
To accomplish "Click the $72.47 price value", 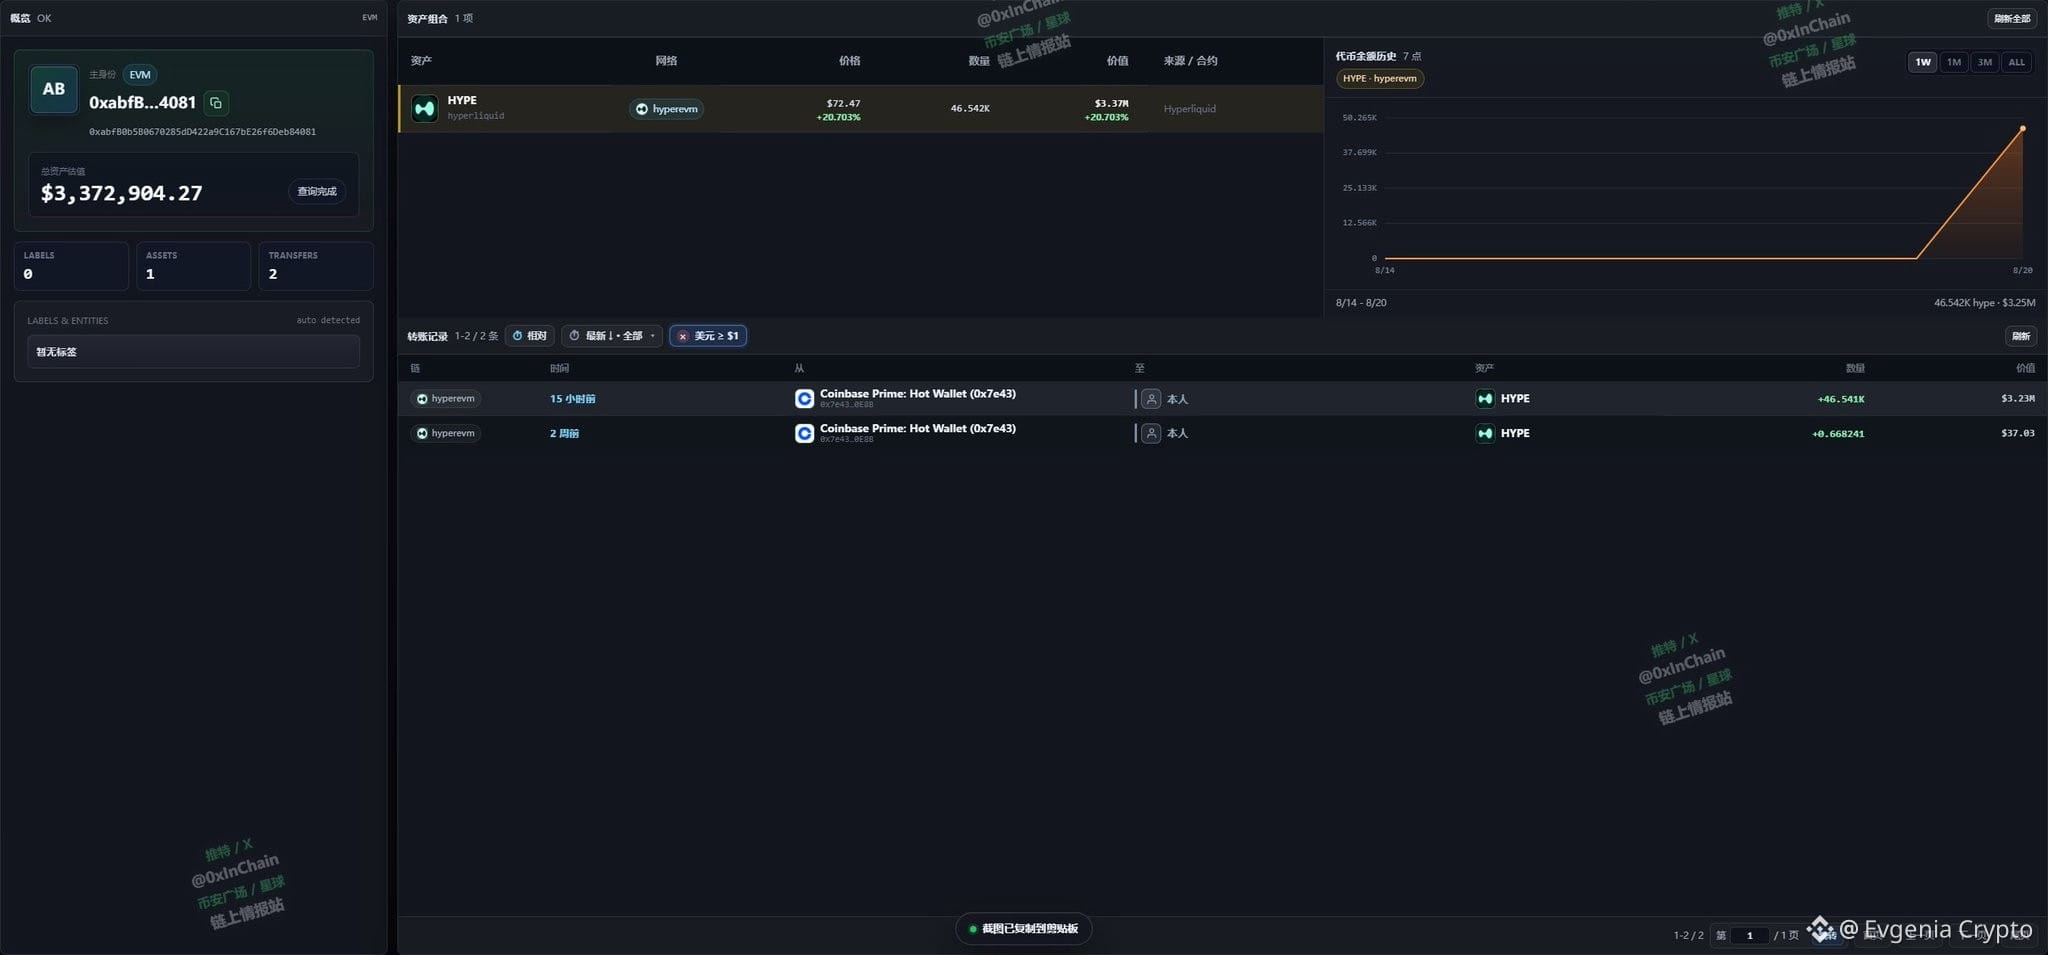I will point(843,103).
